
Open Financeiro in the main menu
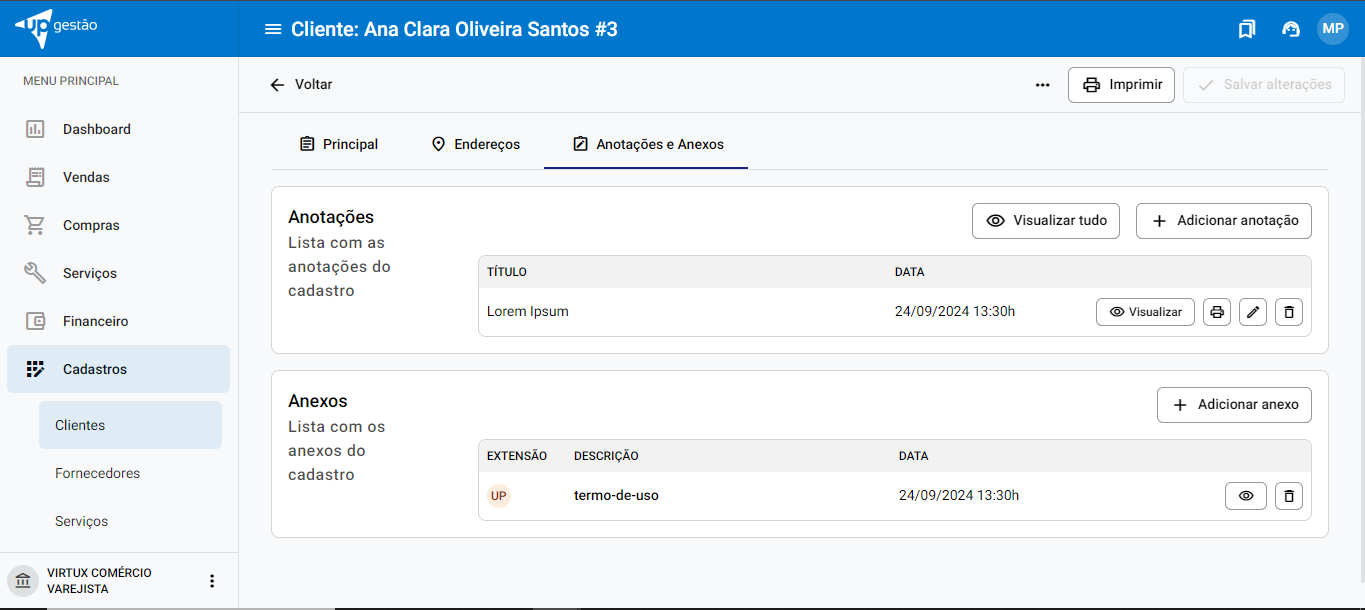tap(95, 321)
